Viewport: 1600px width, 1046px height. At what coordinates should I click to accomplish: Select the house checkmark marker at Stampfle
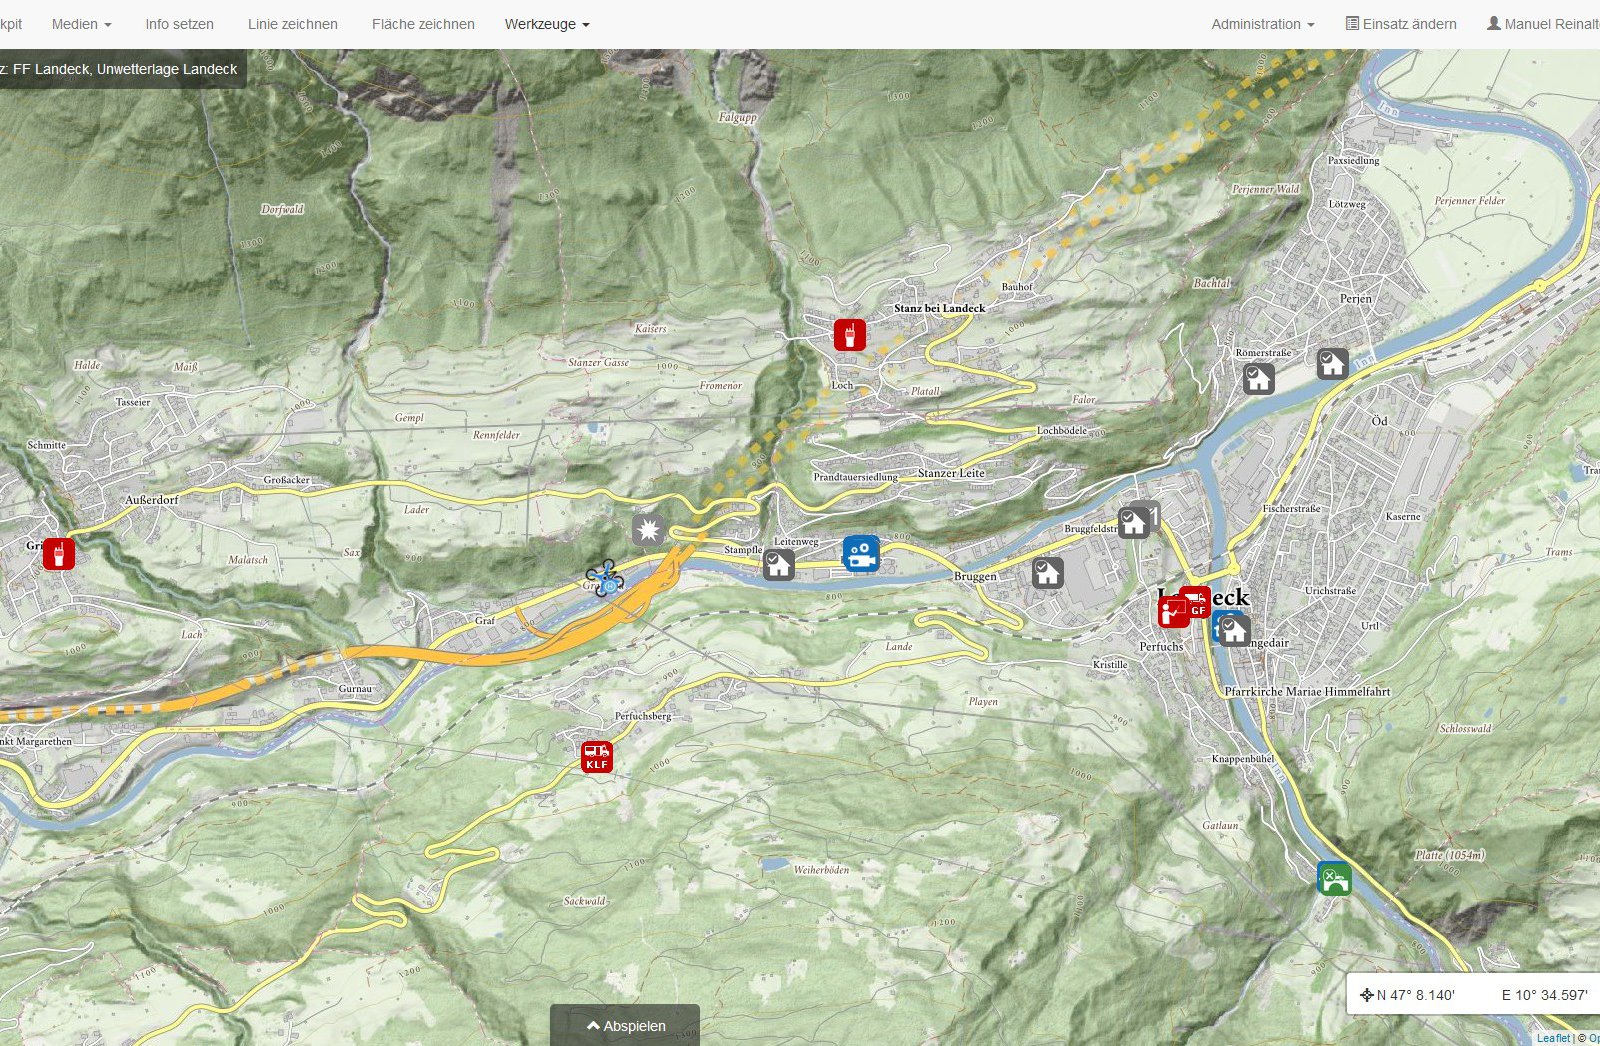779,565
